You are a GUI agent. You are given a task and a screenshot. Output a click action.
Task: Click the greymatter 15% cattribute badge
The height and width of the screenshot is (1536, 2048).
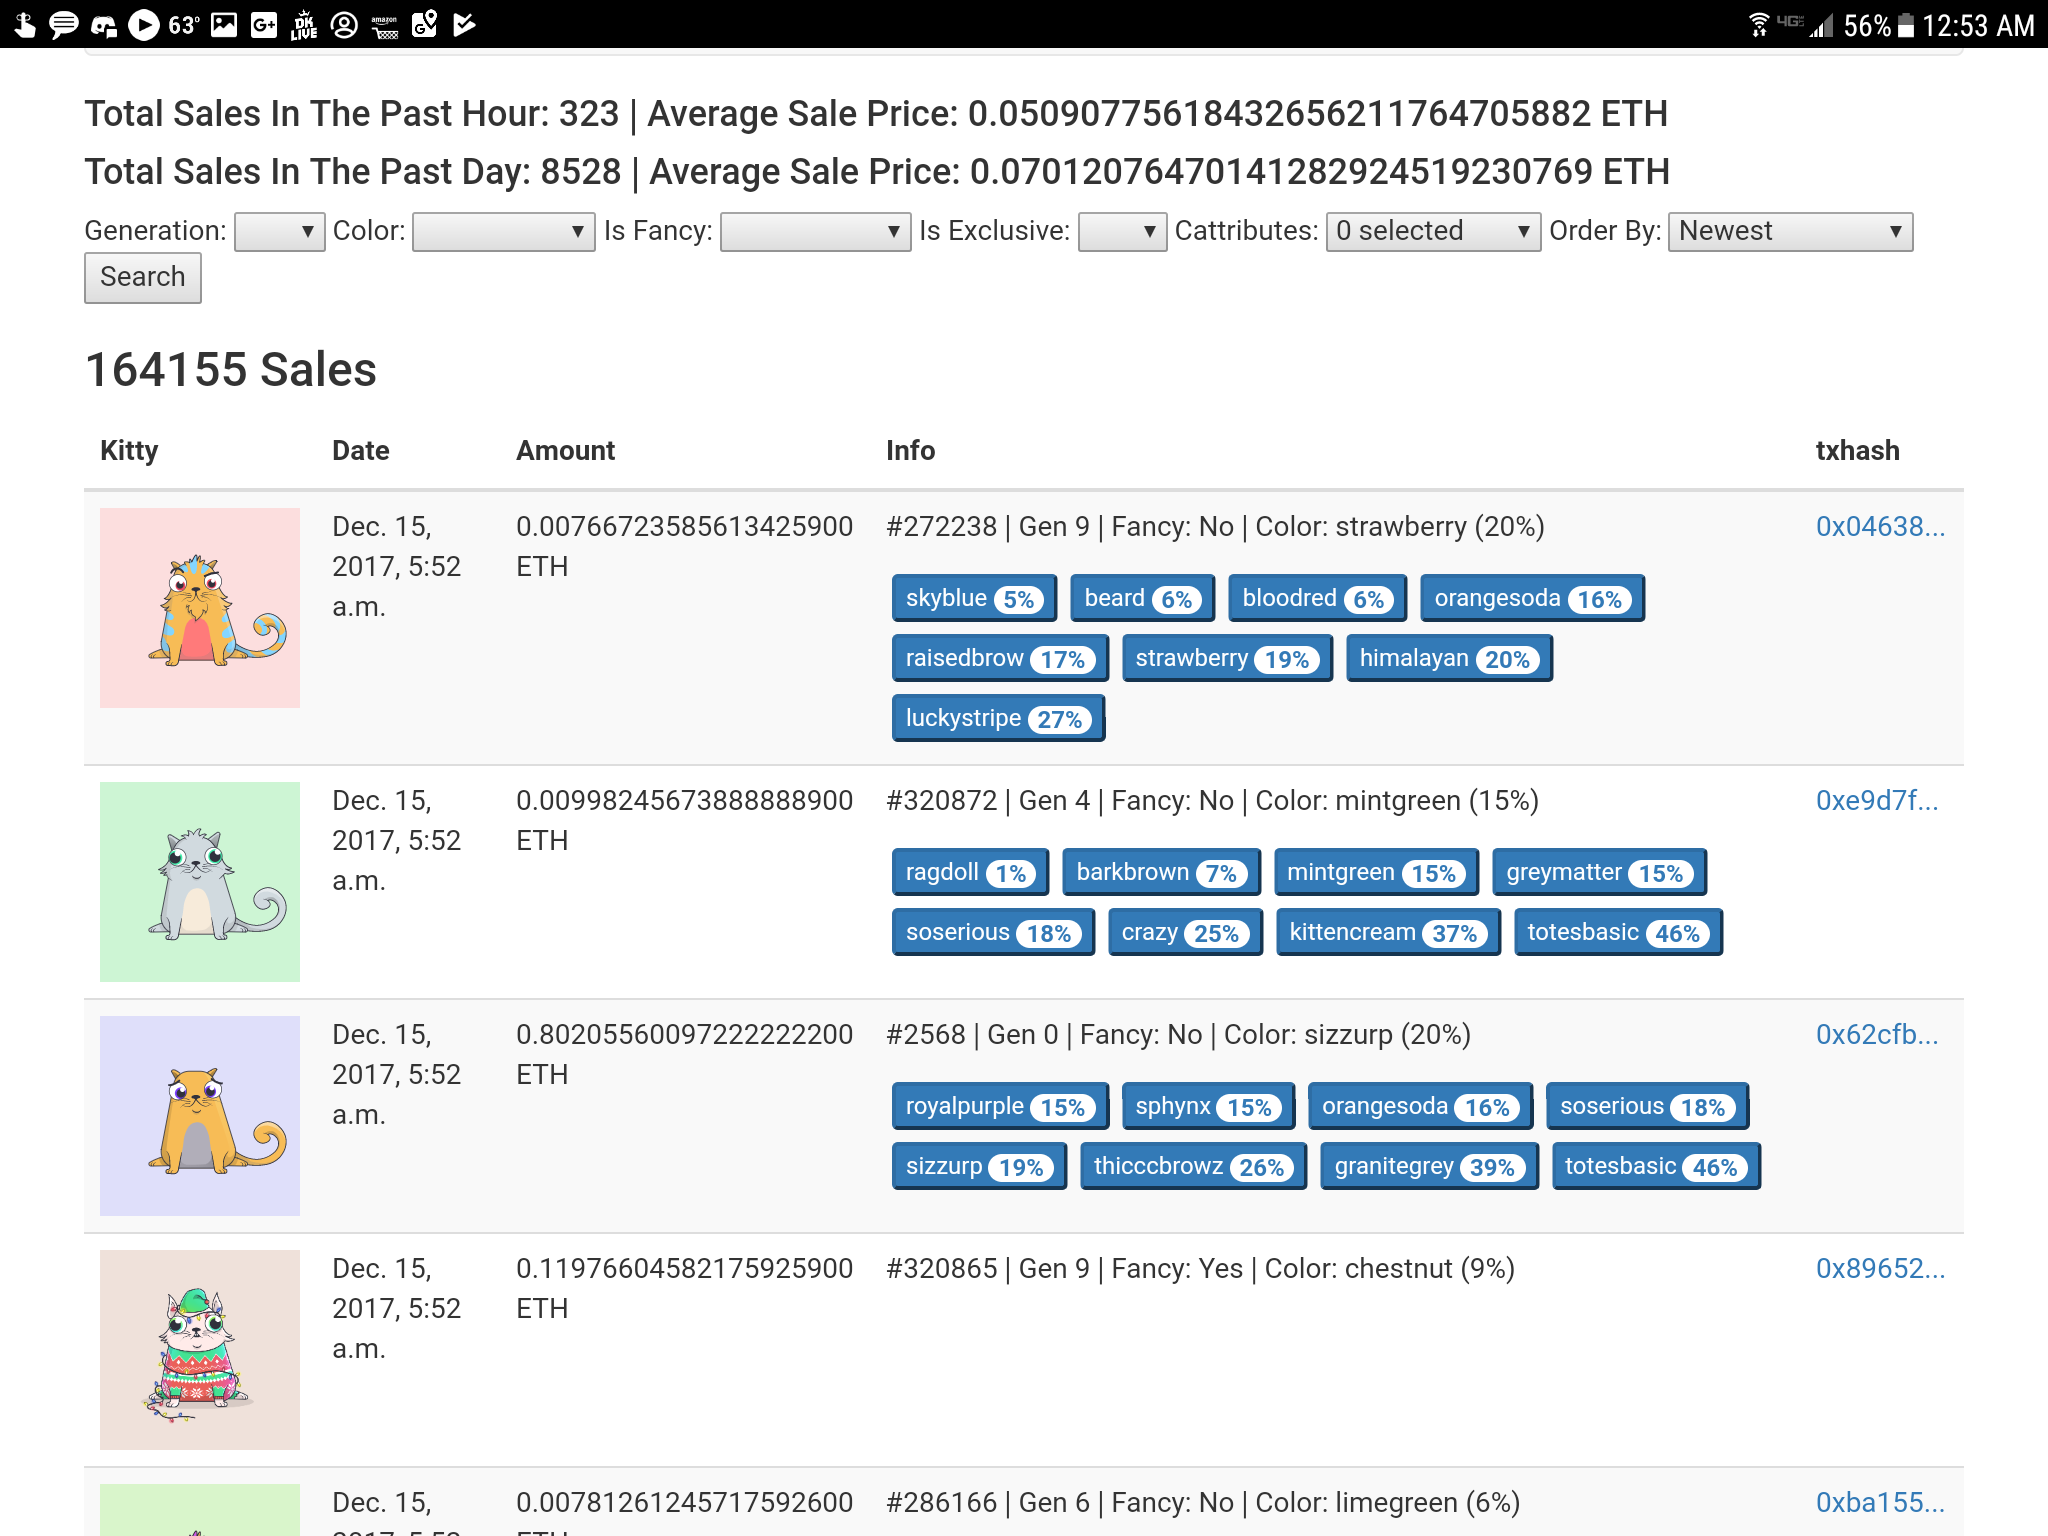1599,872
